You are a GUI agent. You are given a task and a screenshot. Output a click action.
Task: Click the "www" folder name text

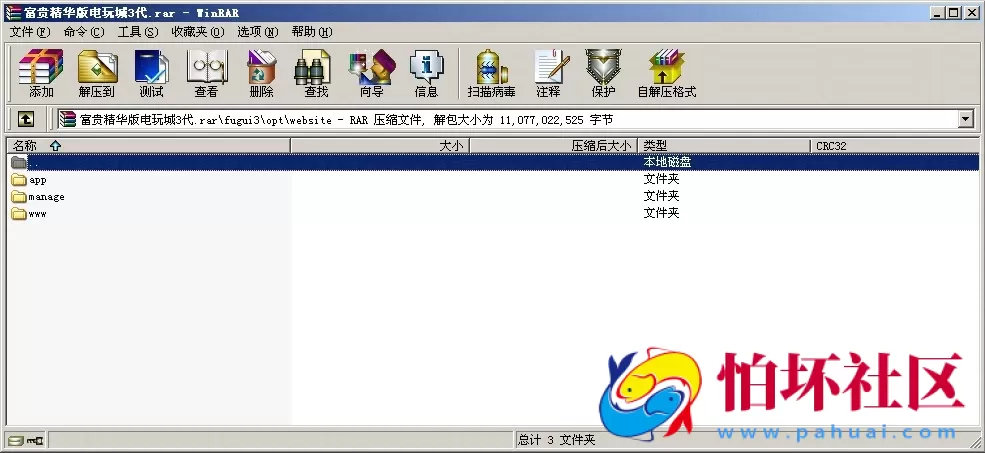click(38, 214)
